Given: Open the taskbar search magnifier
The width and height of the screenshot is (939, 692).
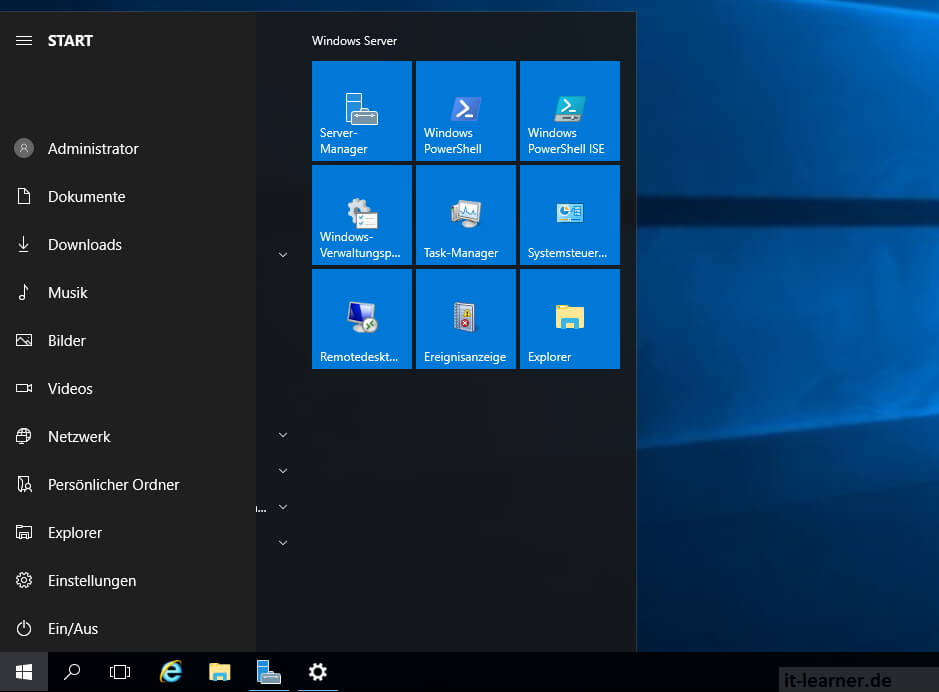Looking at the screenshot, I should pyautogui.click(x=72, y=672).
